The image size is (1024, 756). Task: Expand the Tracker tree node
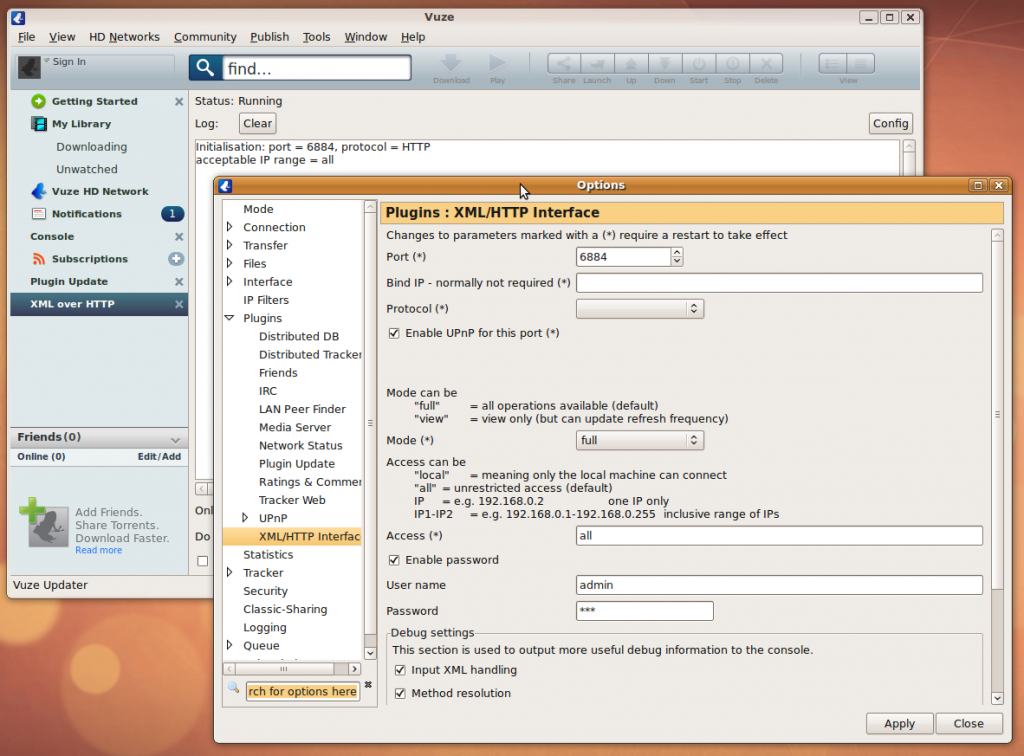pos(229,573)
